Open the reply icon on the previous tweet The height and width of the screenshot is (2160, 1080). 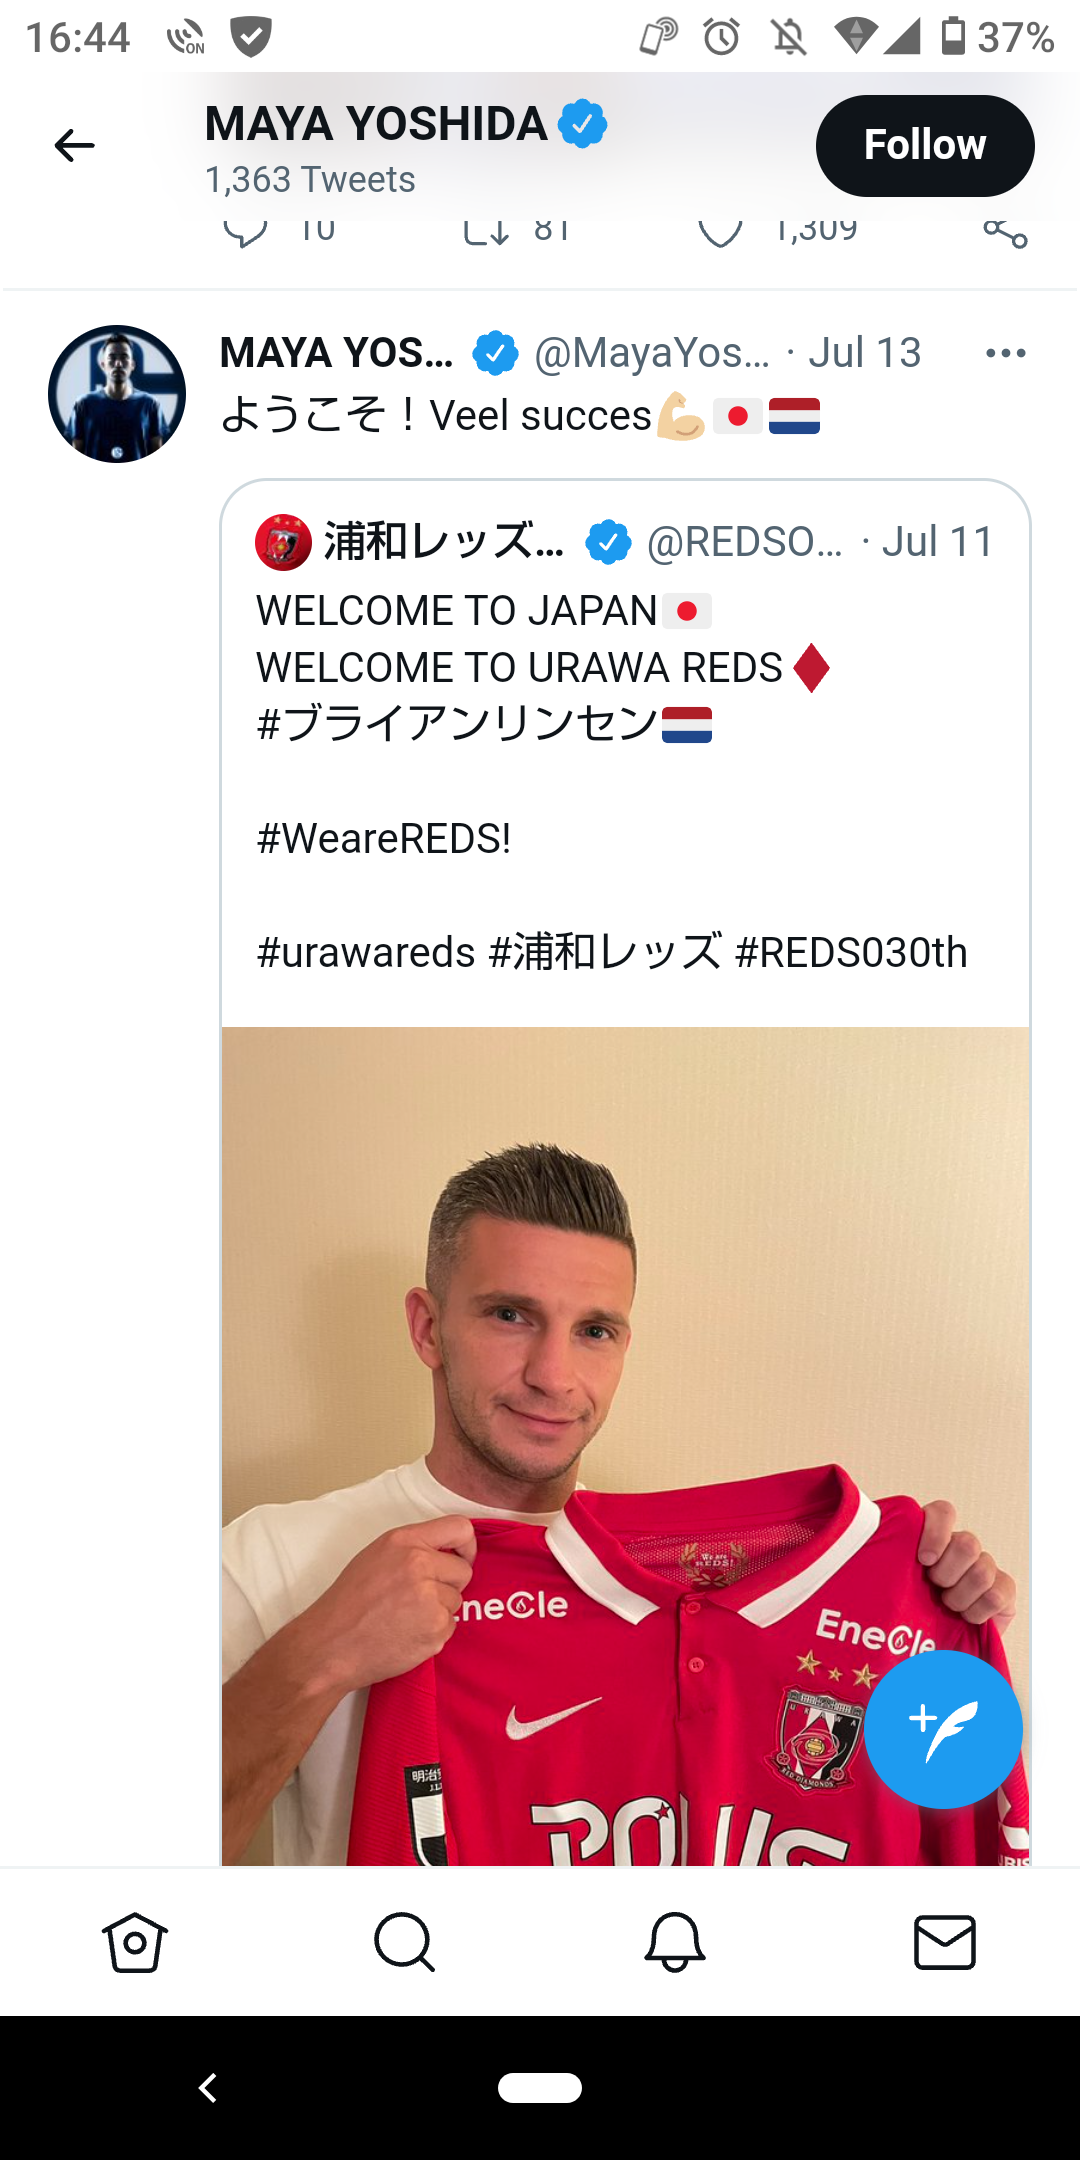click(x=245, y=231)
